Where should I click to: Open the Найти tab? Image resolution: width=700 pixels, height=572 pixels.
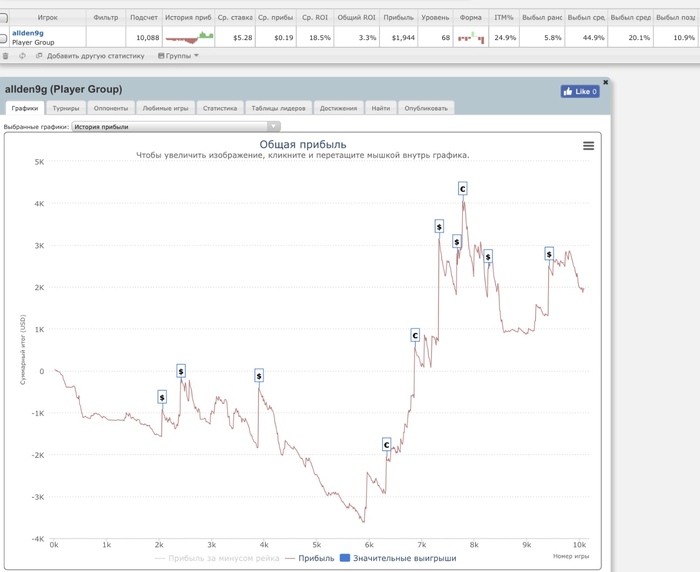(x=380, y=108)
